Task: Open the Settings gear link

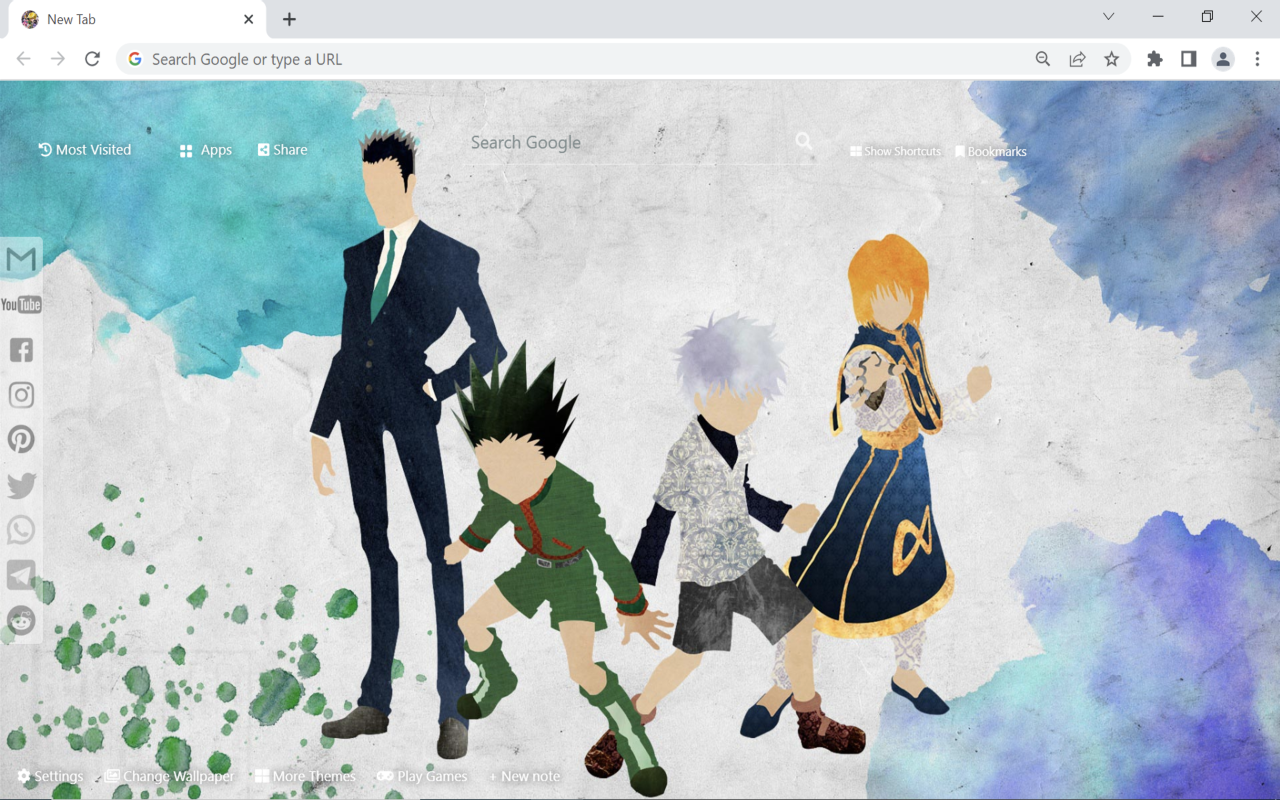Action: tap(50, 776)
